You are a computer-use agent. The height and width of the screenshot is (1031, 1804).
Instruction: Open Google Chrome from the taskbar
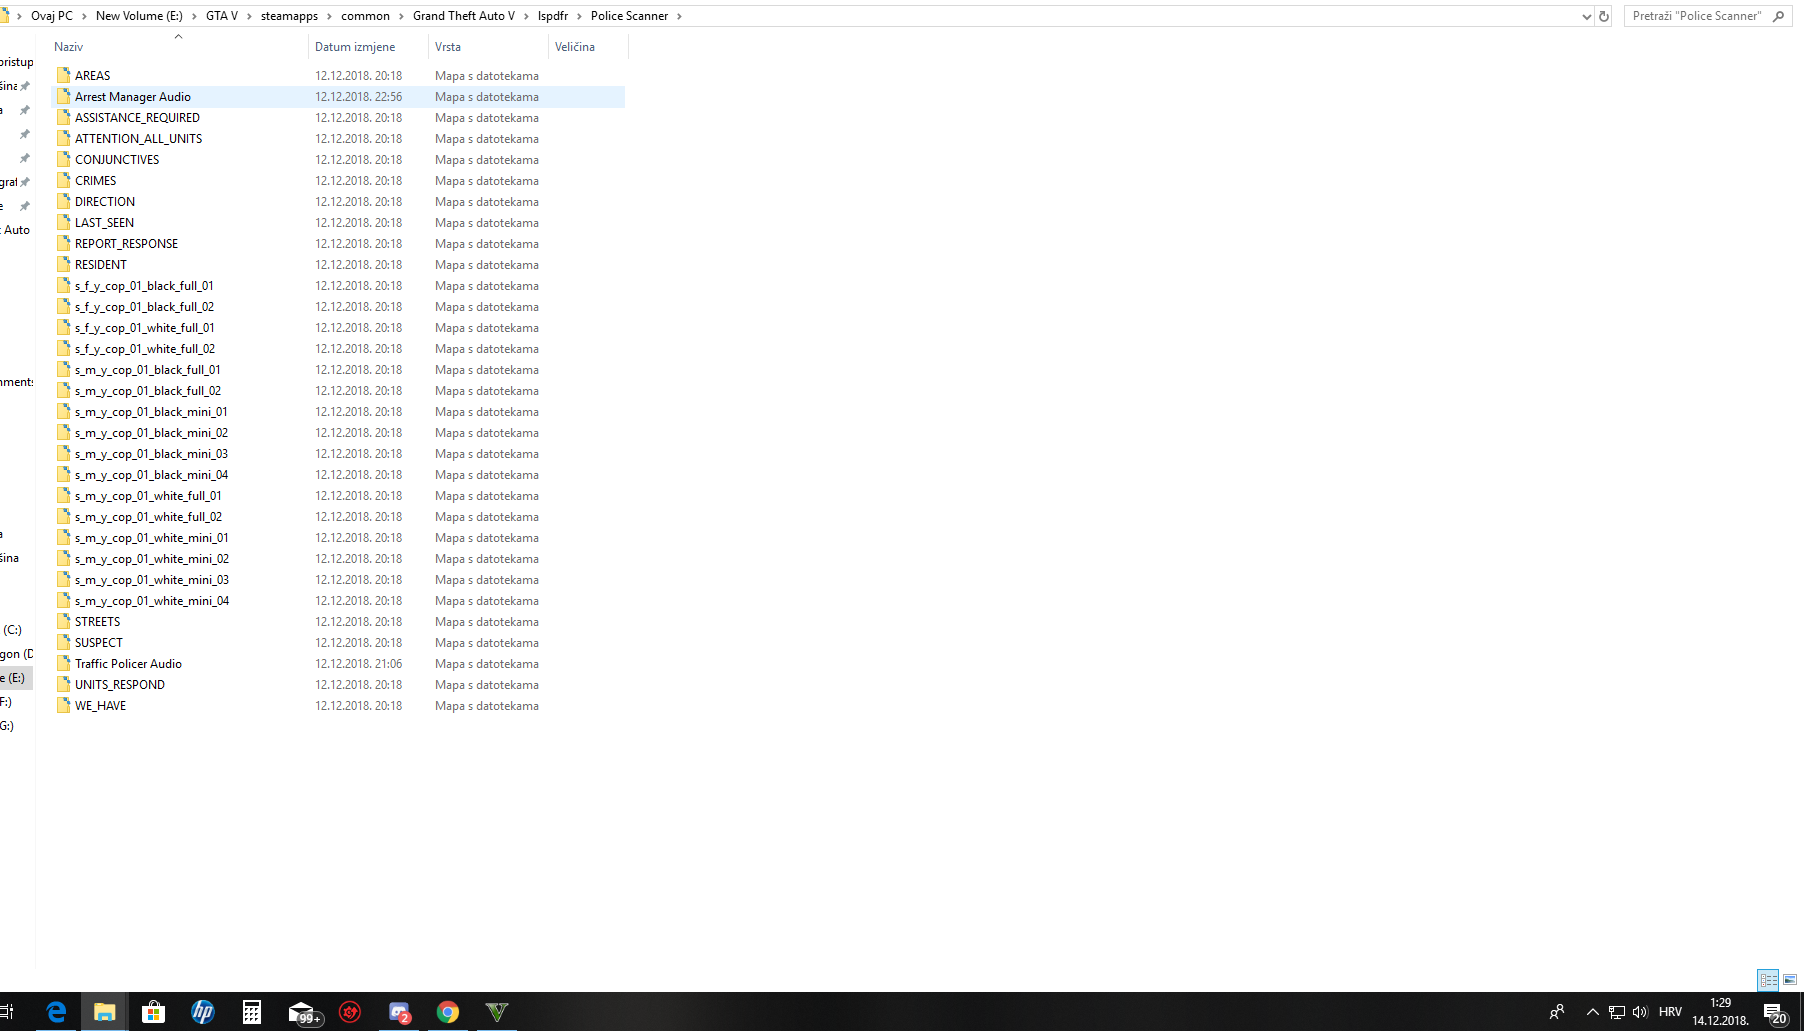click(448, 1012)
